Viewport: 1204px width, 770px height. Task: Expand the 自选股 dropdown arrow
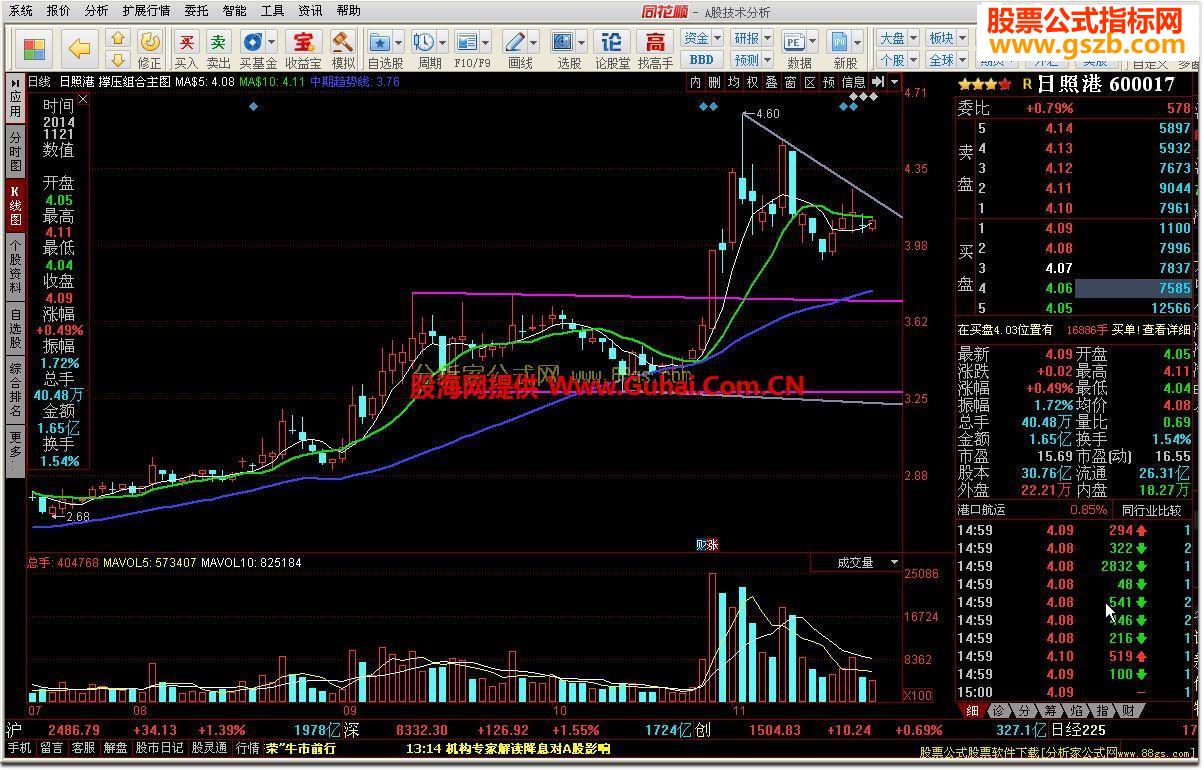click(397, 43)
